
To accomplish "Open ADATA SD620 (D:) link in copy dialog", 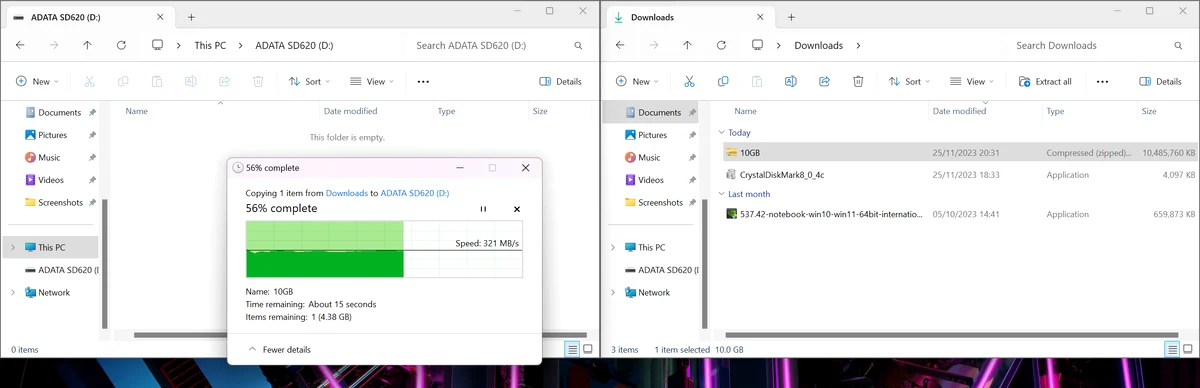I will [x=415, y=192].
